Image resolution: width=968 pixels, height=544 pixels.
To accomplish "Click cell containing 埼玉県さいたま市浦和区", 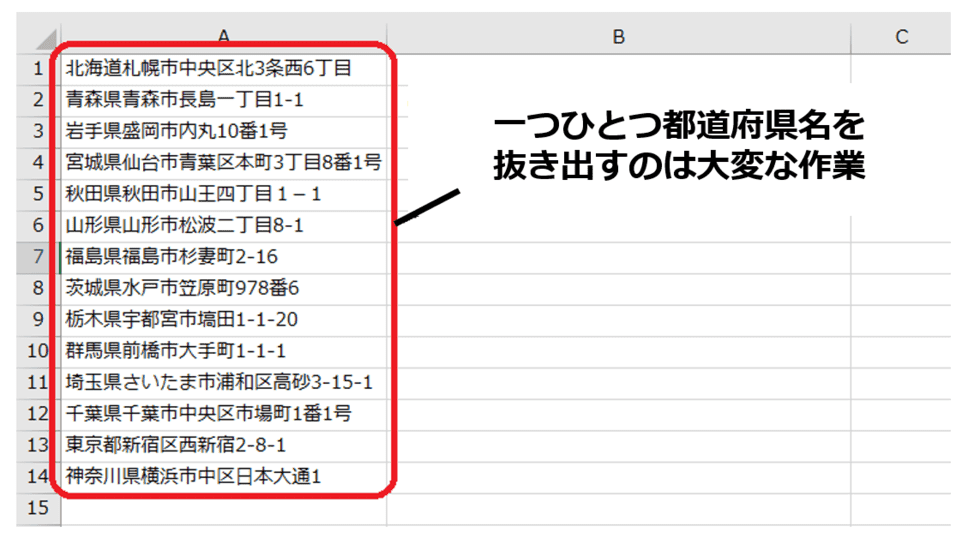I will tap(219, 382).
